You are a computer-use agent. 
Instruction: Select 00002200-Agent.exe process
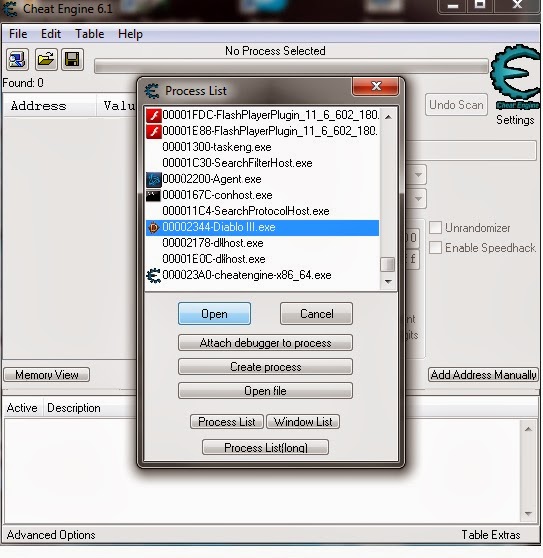click(262, 179)
